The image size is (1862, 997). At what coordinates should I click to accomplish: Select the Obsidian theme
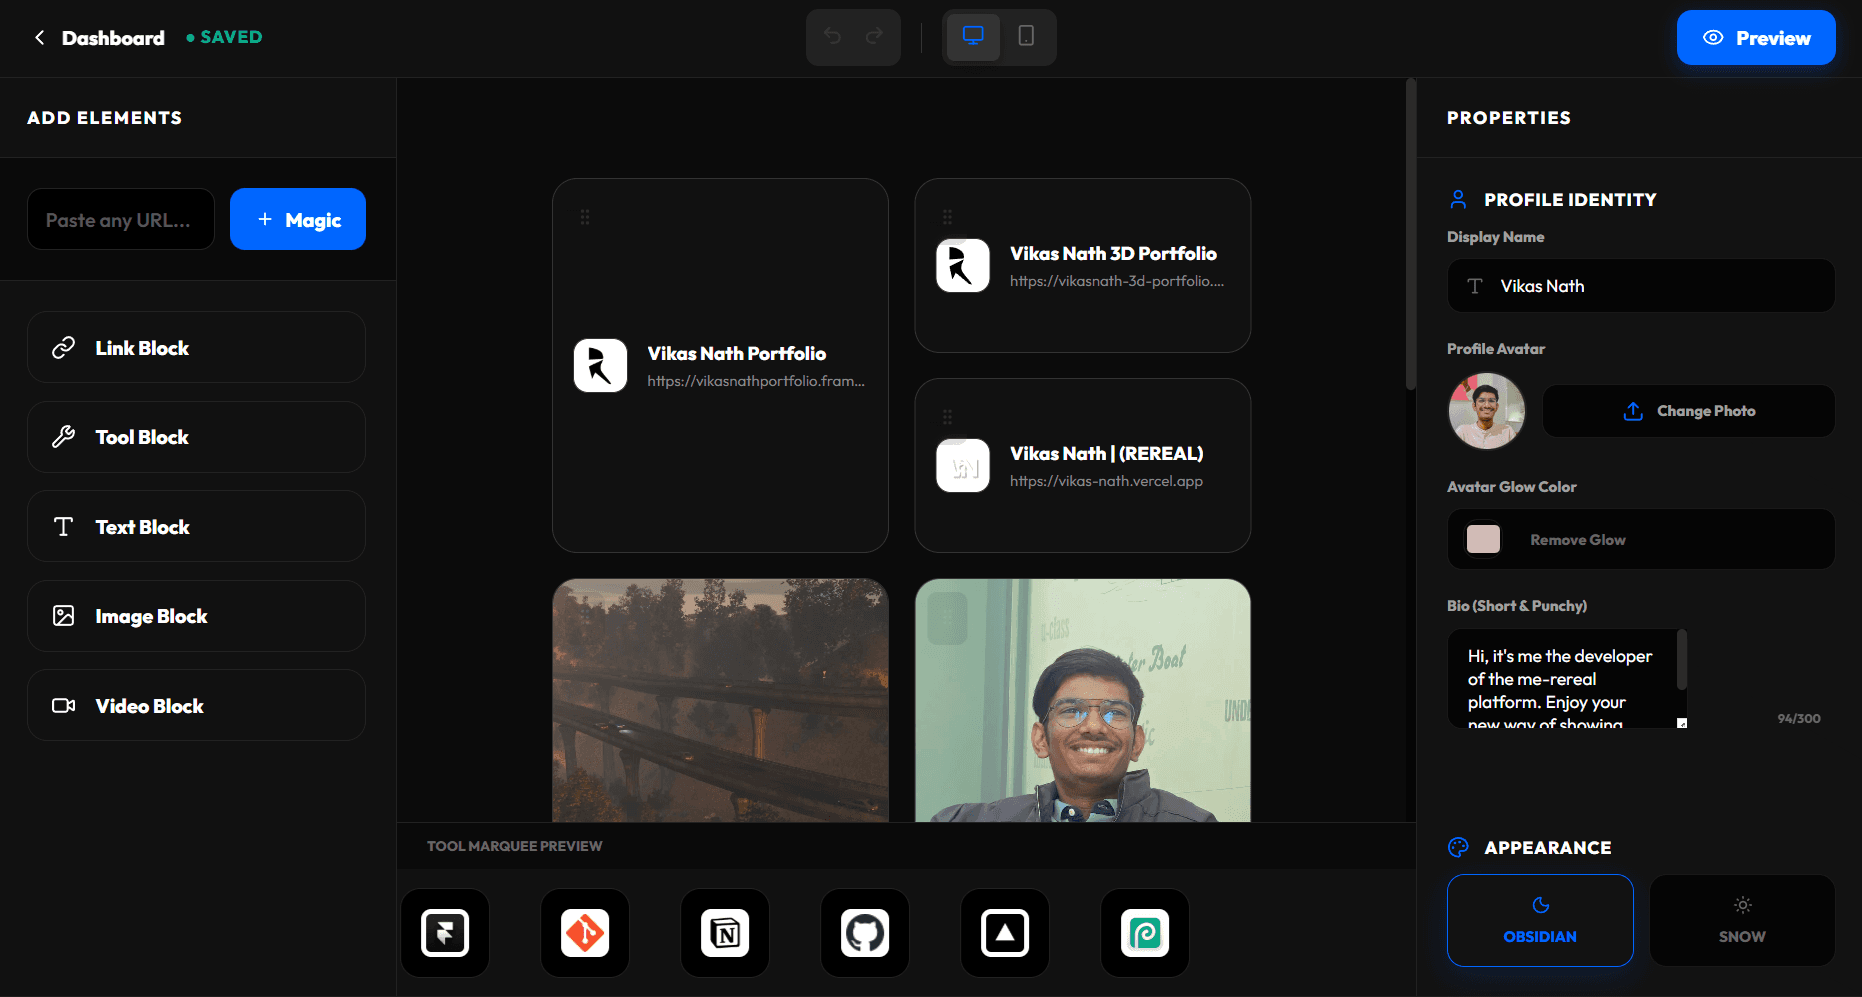tap(1539, 920)
